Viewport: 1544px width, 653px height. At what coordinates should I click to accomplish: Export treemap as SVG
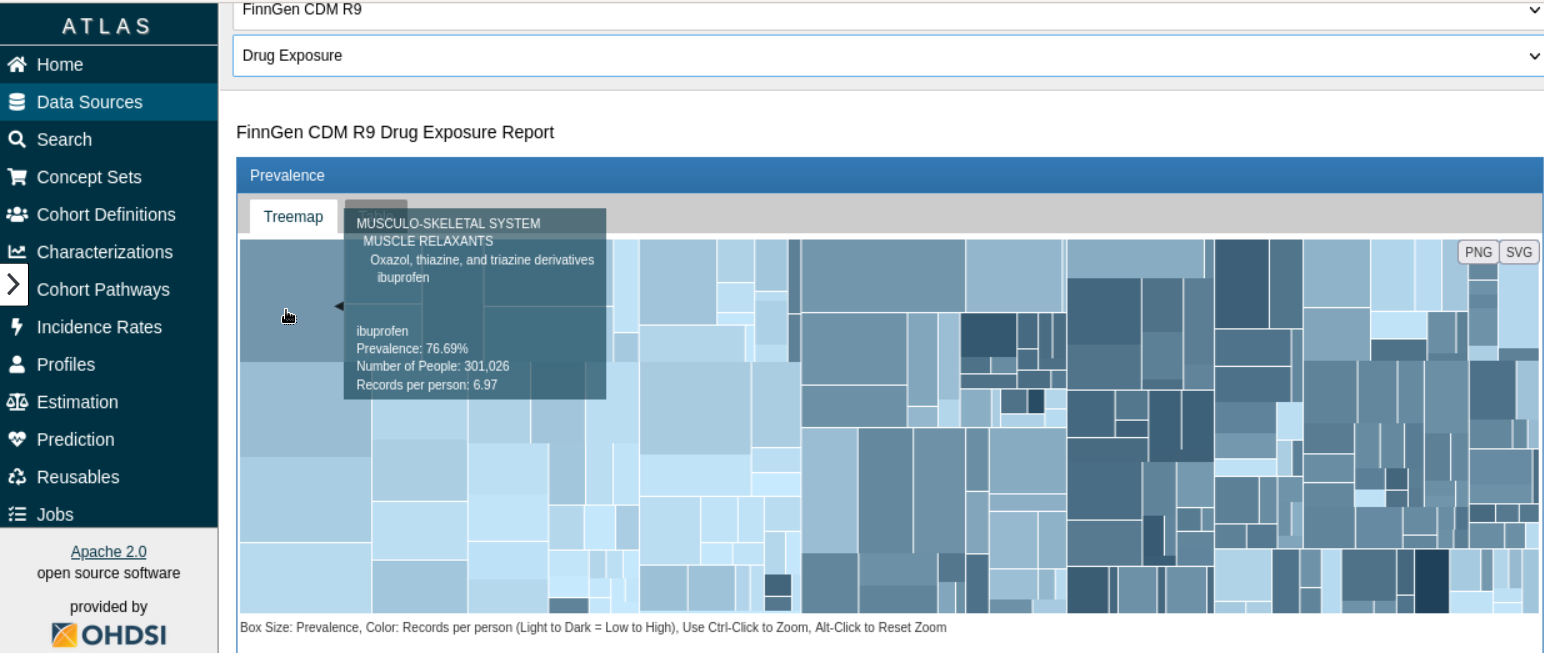(1518, 253)
